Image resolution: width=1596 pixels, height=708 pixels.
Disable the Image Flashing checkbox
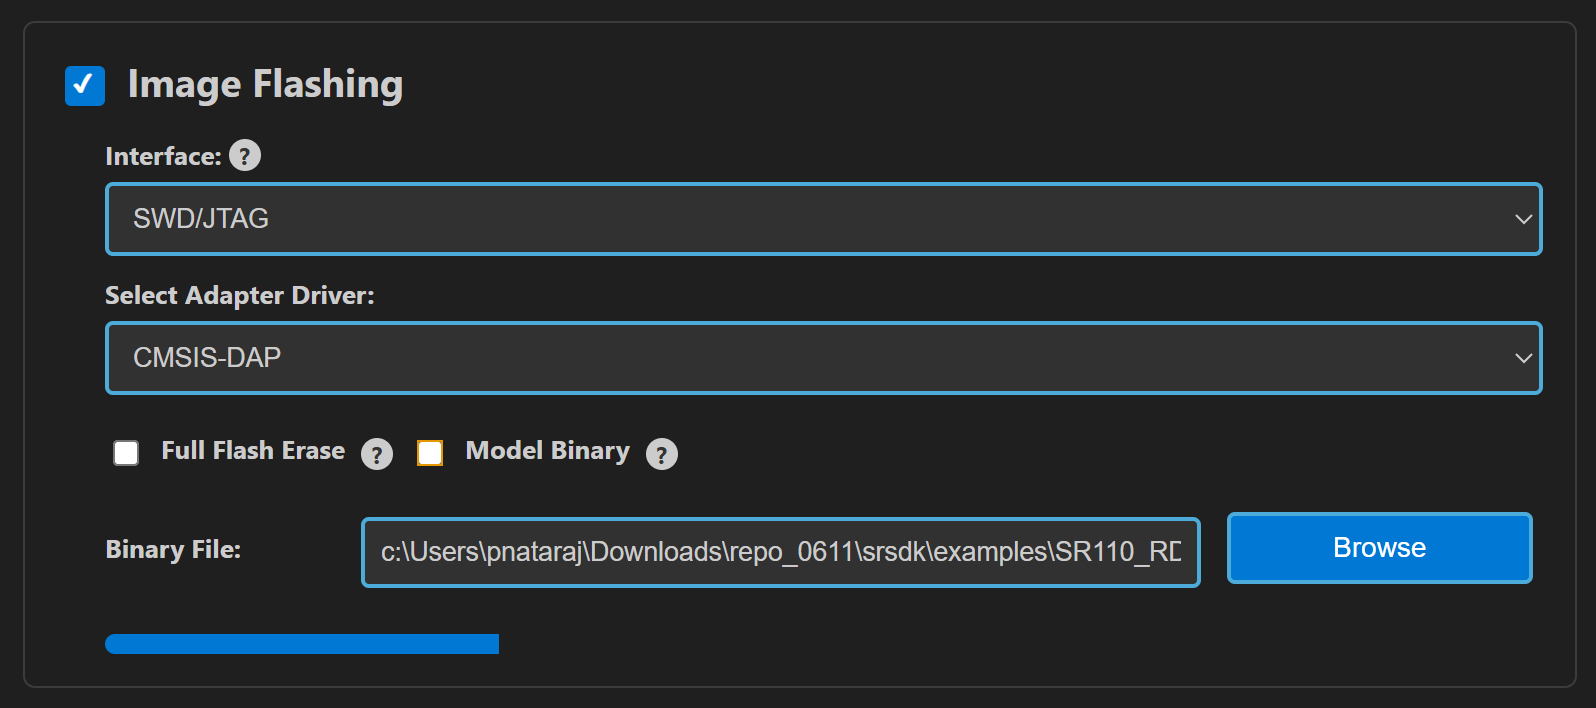(85, 86)
